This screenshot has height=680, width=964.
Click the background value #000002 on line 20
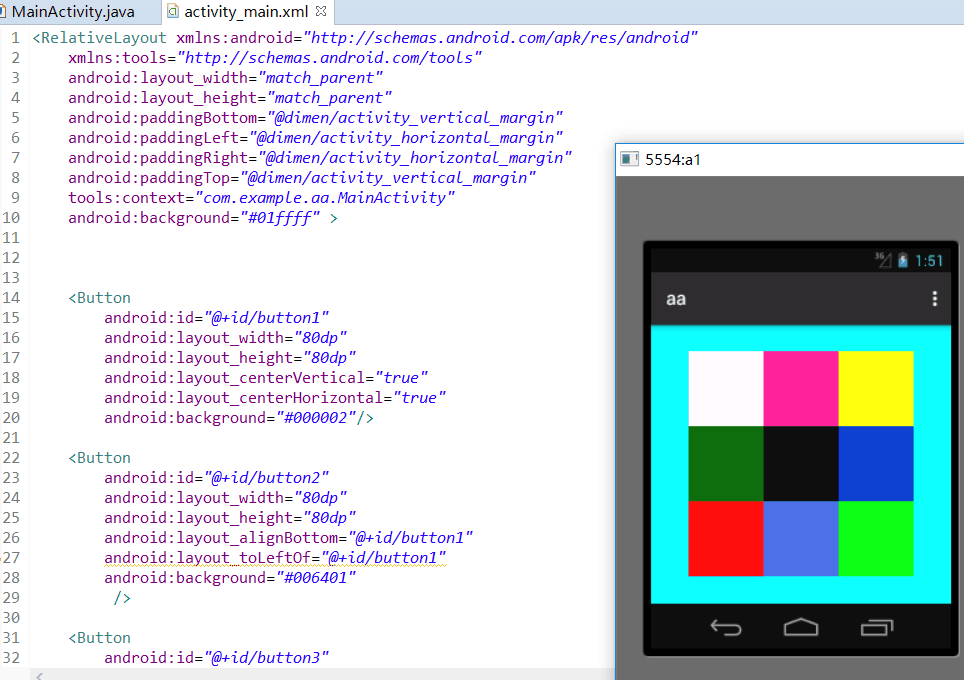click(x=316, y=418)
